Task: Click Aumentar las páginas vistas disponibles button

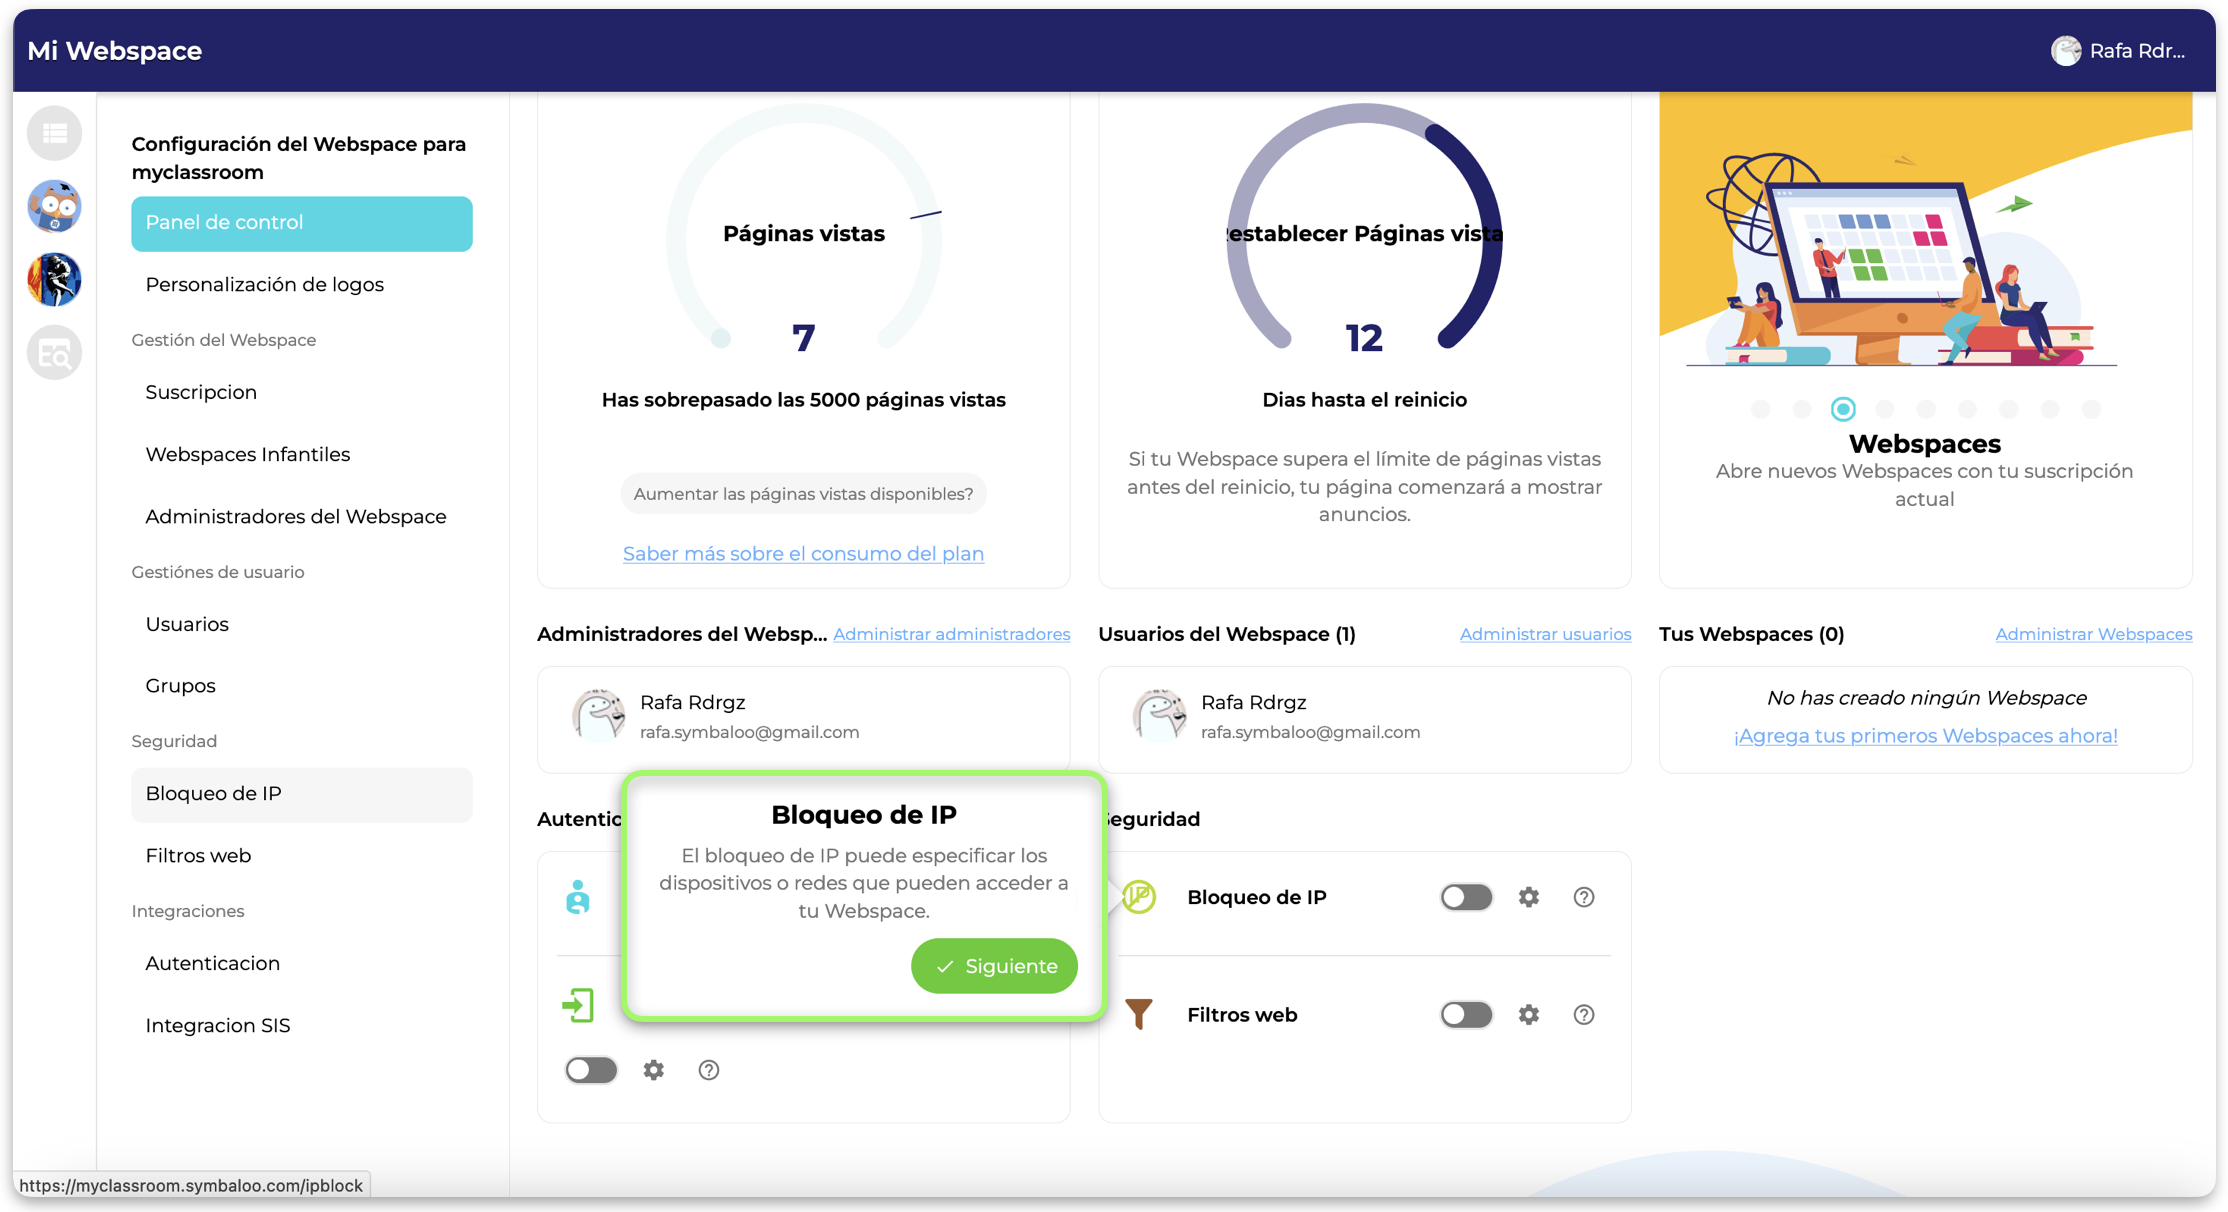Action: [803, 494]
